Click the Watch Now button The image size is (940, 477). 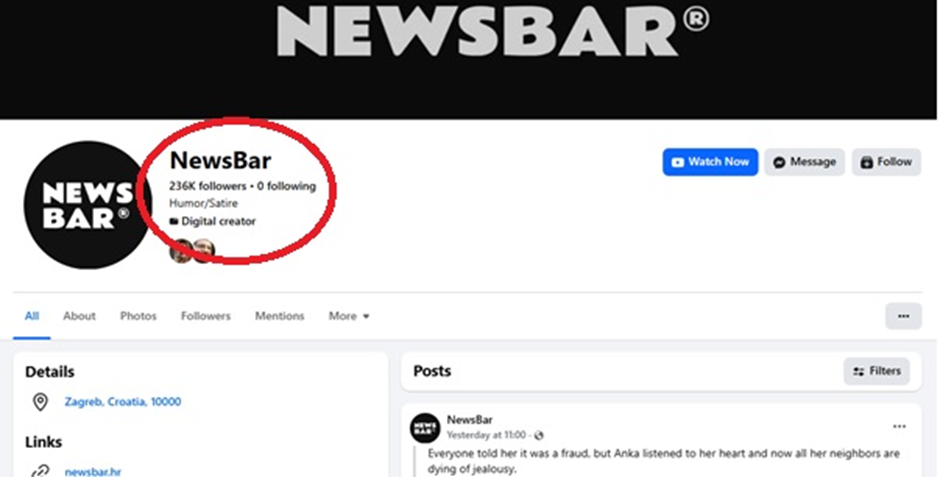point(710,162)
